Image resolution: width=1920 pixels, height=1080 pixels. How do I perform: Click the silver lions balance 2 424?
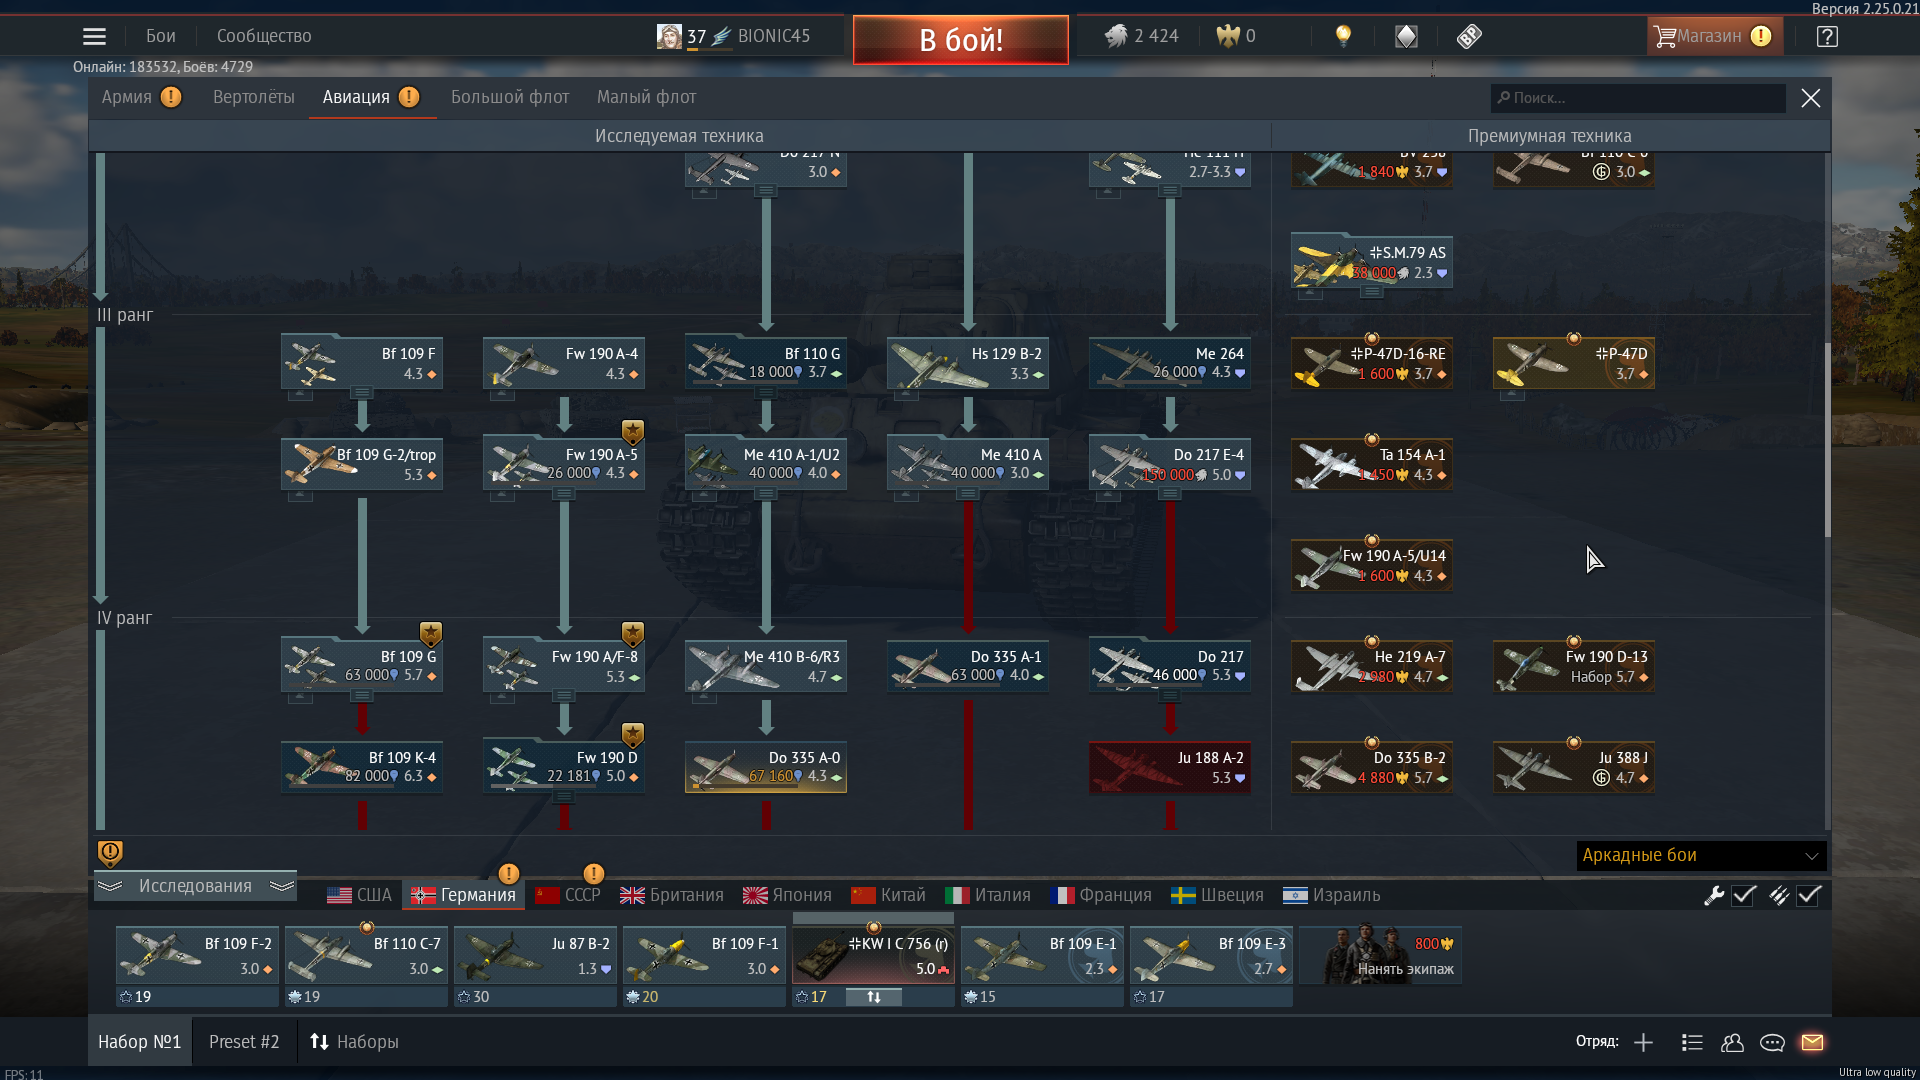[x=1141, y=36]
